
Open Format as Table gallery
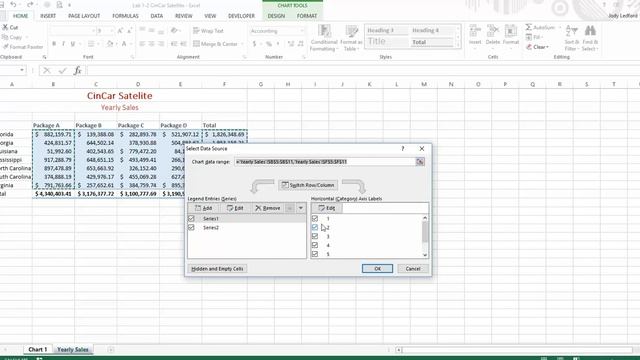point(351,38)
